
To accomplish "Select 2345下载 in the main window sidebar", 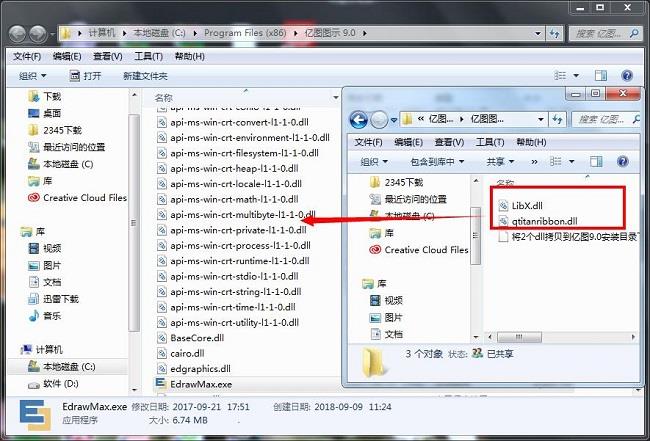I will [55, 130].
